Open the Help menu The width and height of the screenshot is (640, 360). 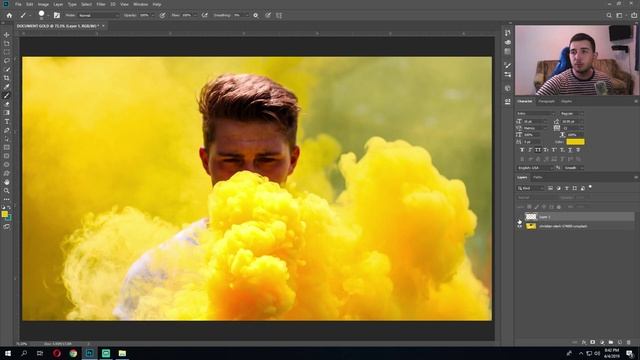coord(157,4)
